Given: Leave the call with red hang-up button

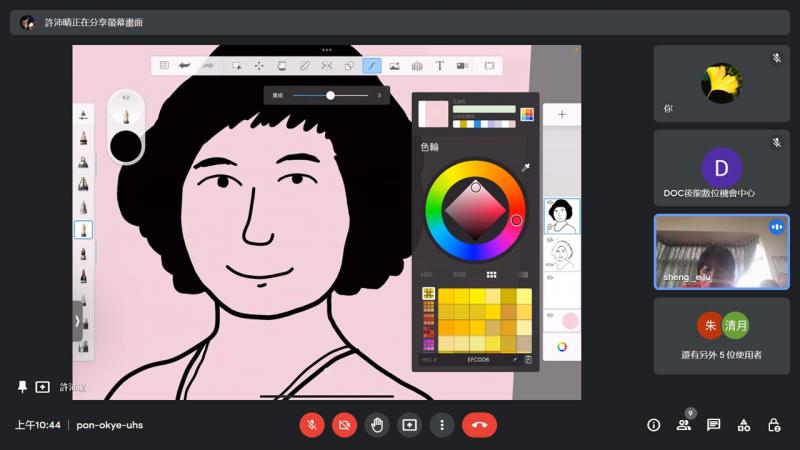Looking at the screenshot, I should (x=479, y=425).
